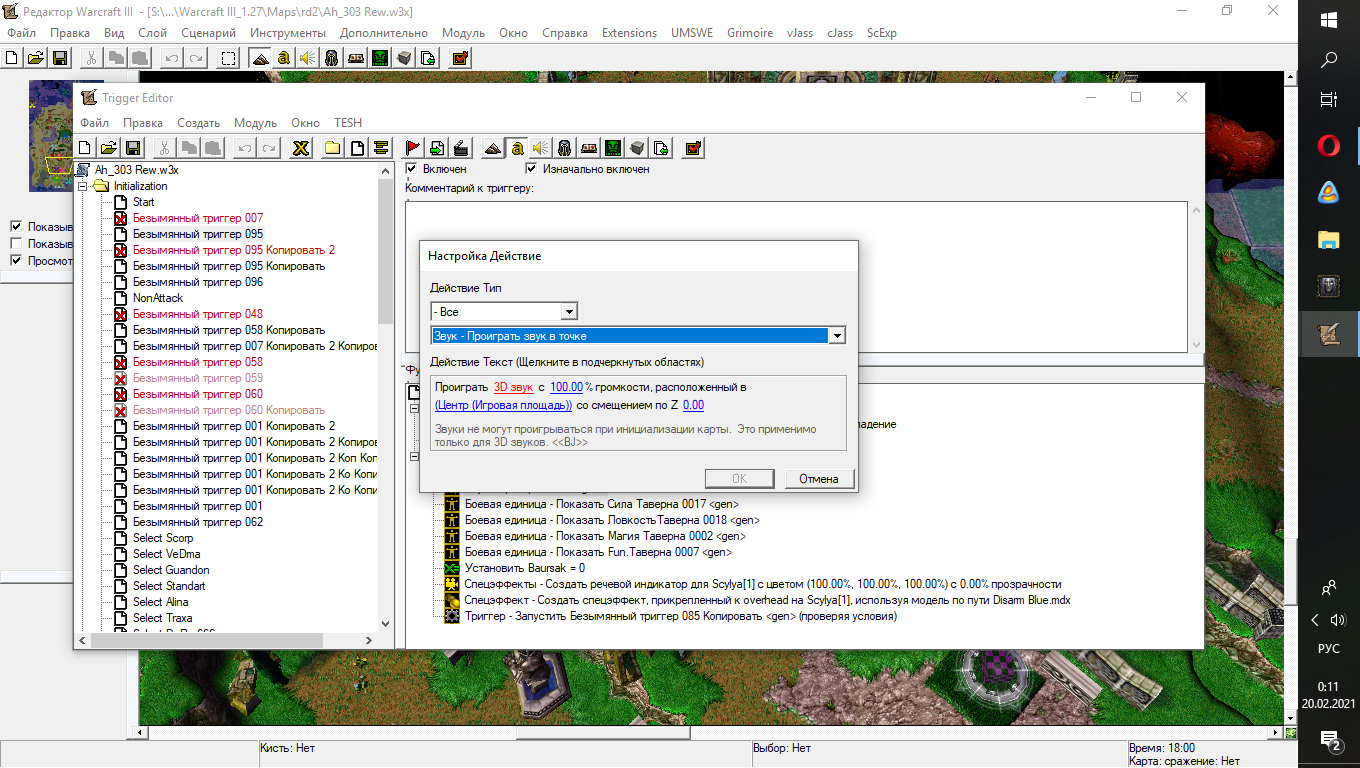Toggle Изначально включен checkbox

coord(531,169)
